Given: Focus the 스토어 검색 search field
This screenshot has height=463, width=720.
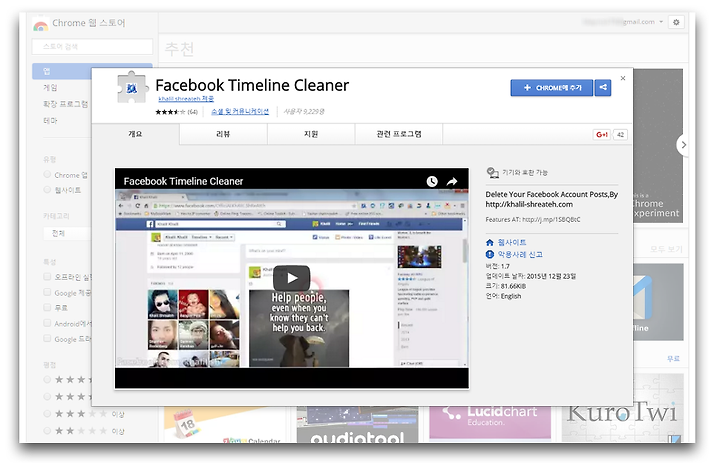Looking at the screenshot, I should pos(92,46).
